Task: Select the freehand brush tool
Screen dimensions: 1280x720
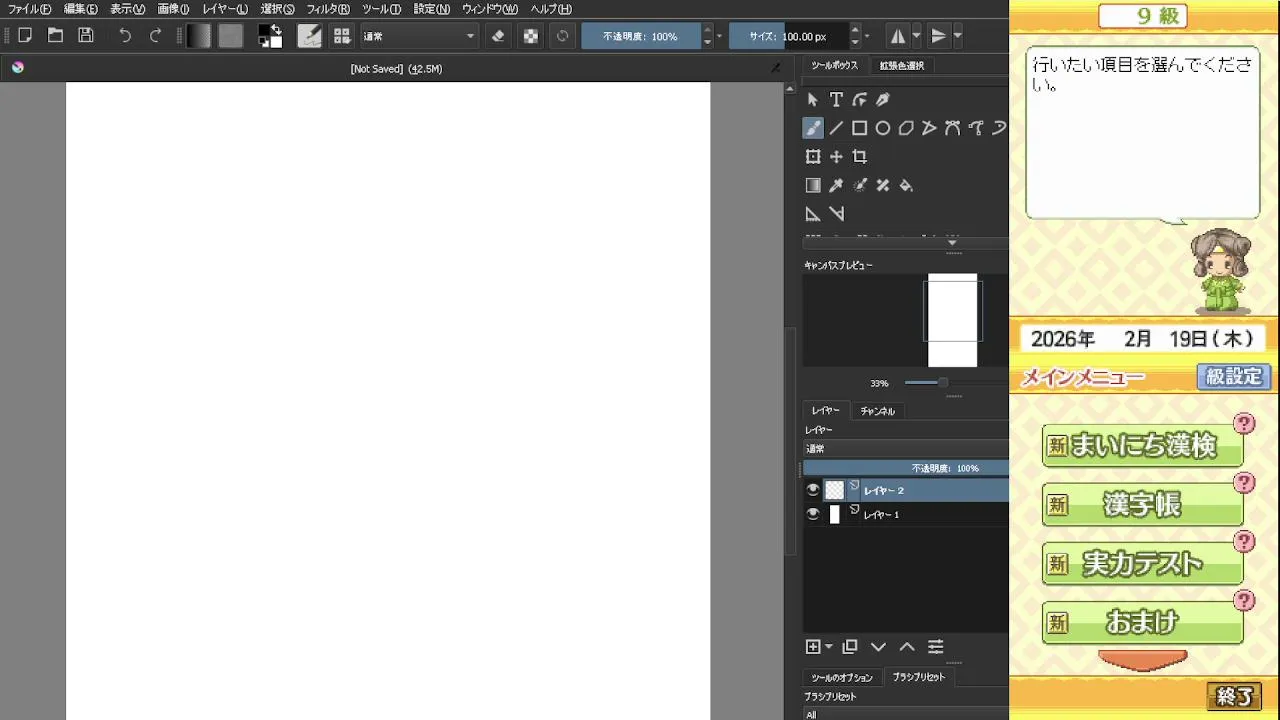Action: coord(812,128)
